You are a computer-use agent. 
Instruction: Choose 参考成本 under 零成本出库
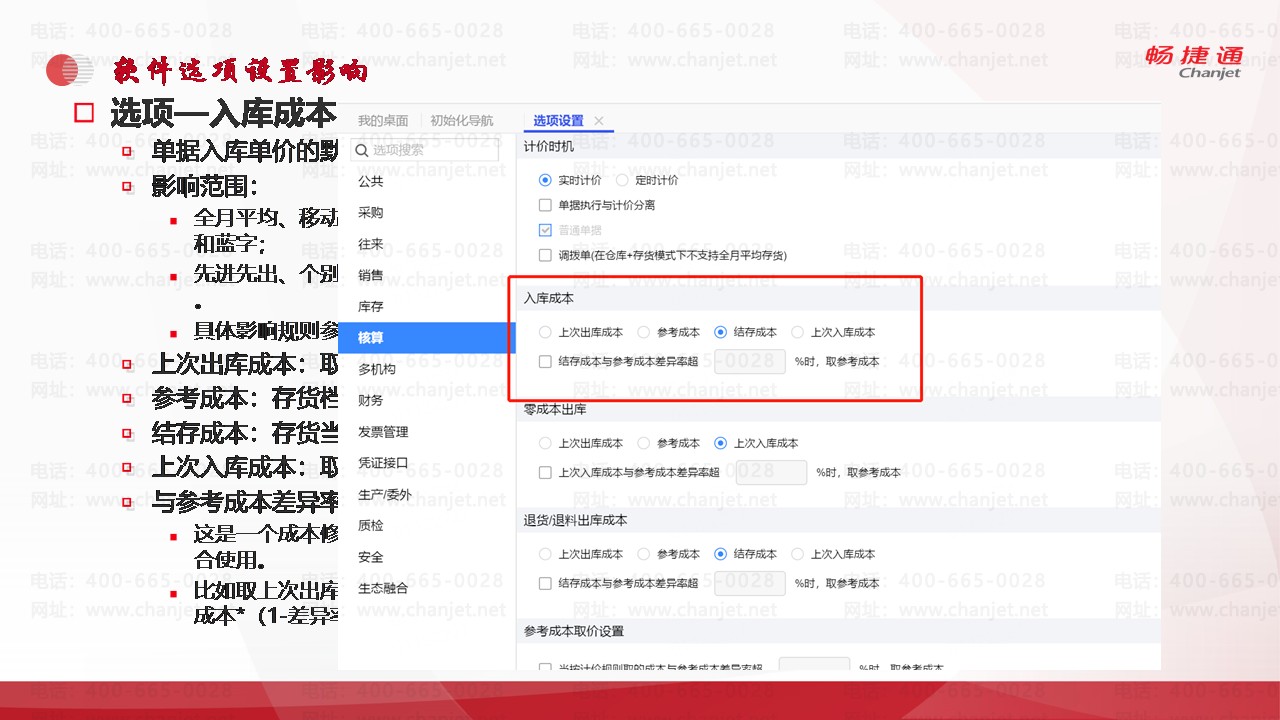click(x=644, y=443)
